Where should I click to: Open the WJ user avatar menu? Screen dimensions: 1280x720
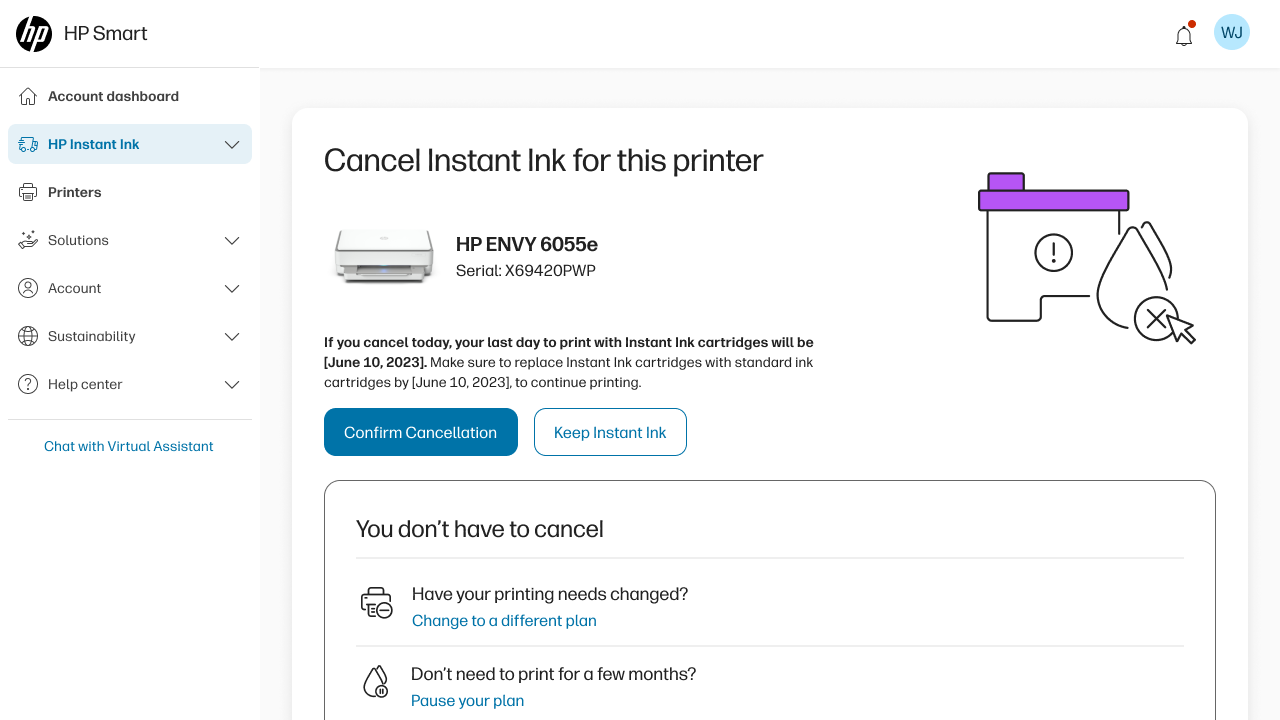click(x=1232, y=33)
